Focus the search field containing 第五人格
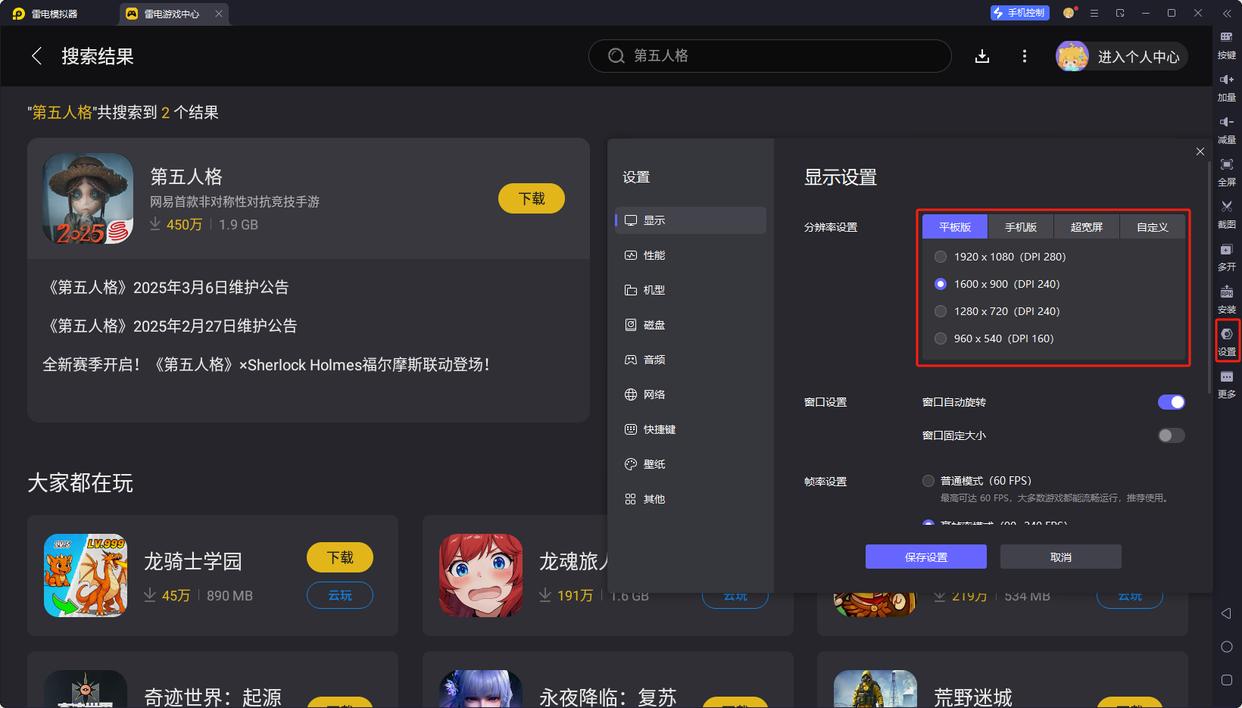Image resolution: width=1242 pixels, height=708 pixels. click(x=770, y=56)
